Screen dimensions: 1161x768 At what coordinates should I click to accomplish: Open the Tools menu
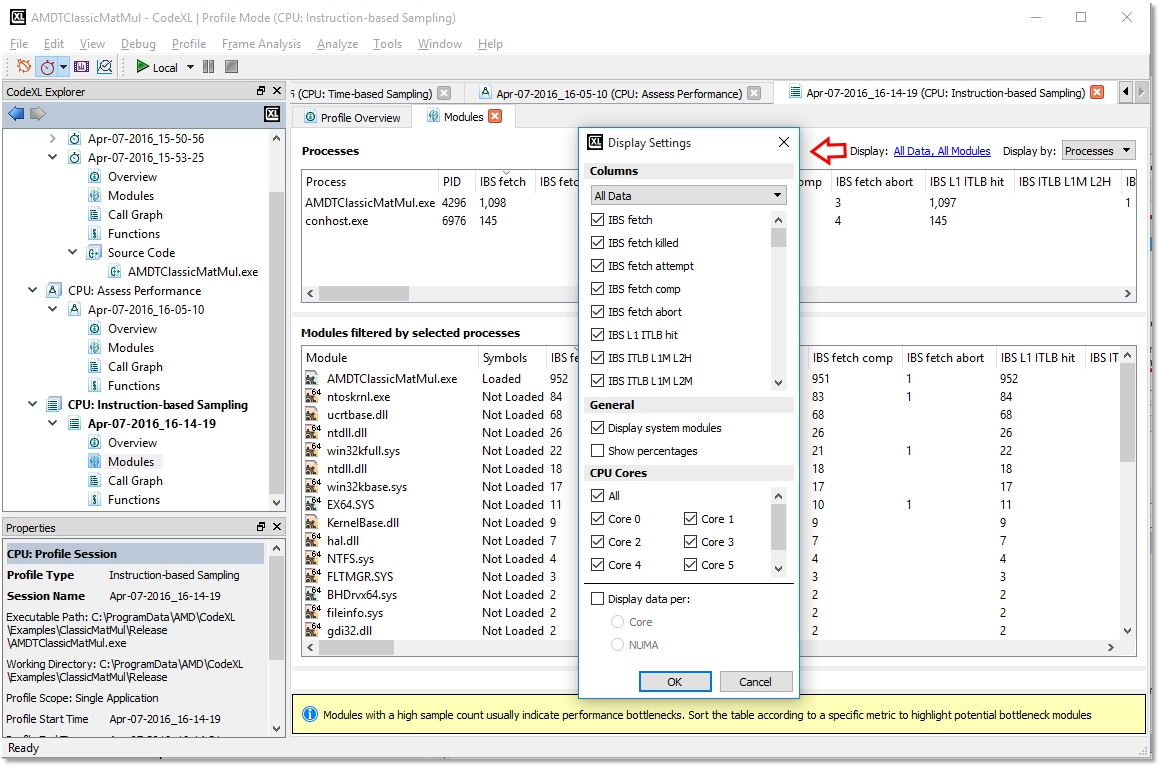click(387, 44)
